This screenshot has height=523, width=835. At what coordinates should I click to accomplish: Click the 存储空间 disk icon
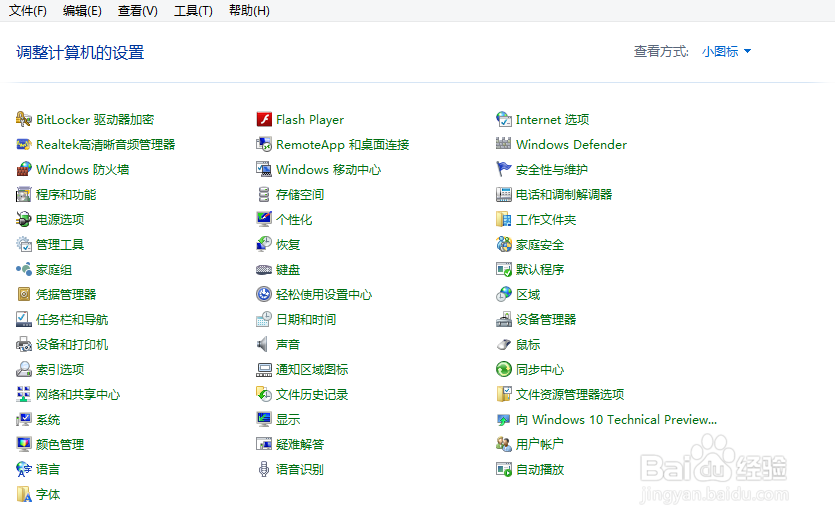coord(264,194)
